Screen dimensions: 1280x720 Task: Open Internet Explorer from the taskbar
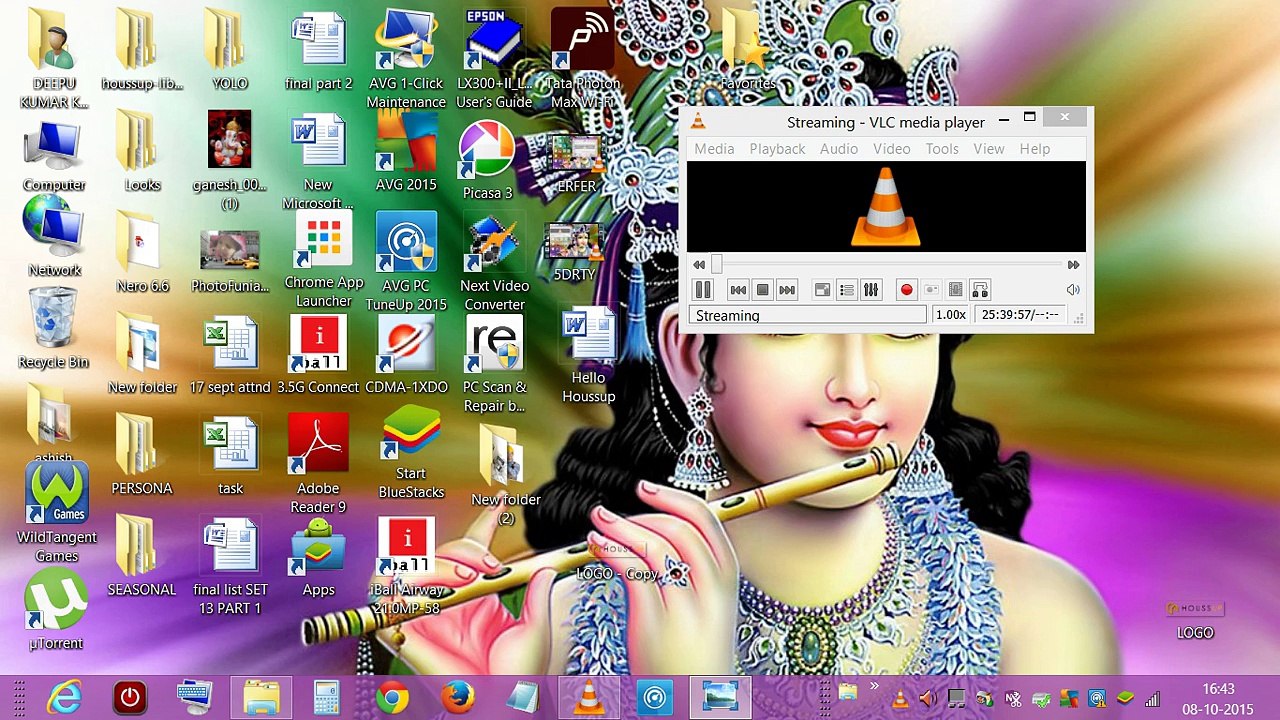tap(64, 697)
